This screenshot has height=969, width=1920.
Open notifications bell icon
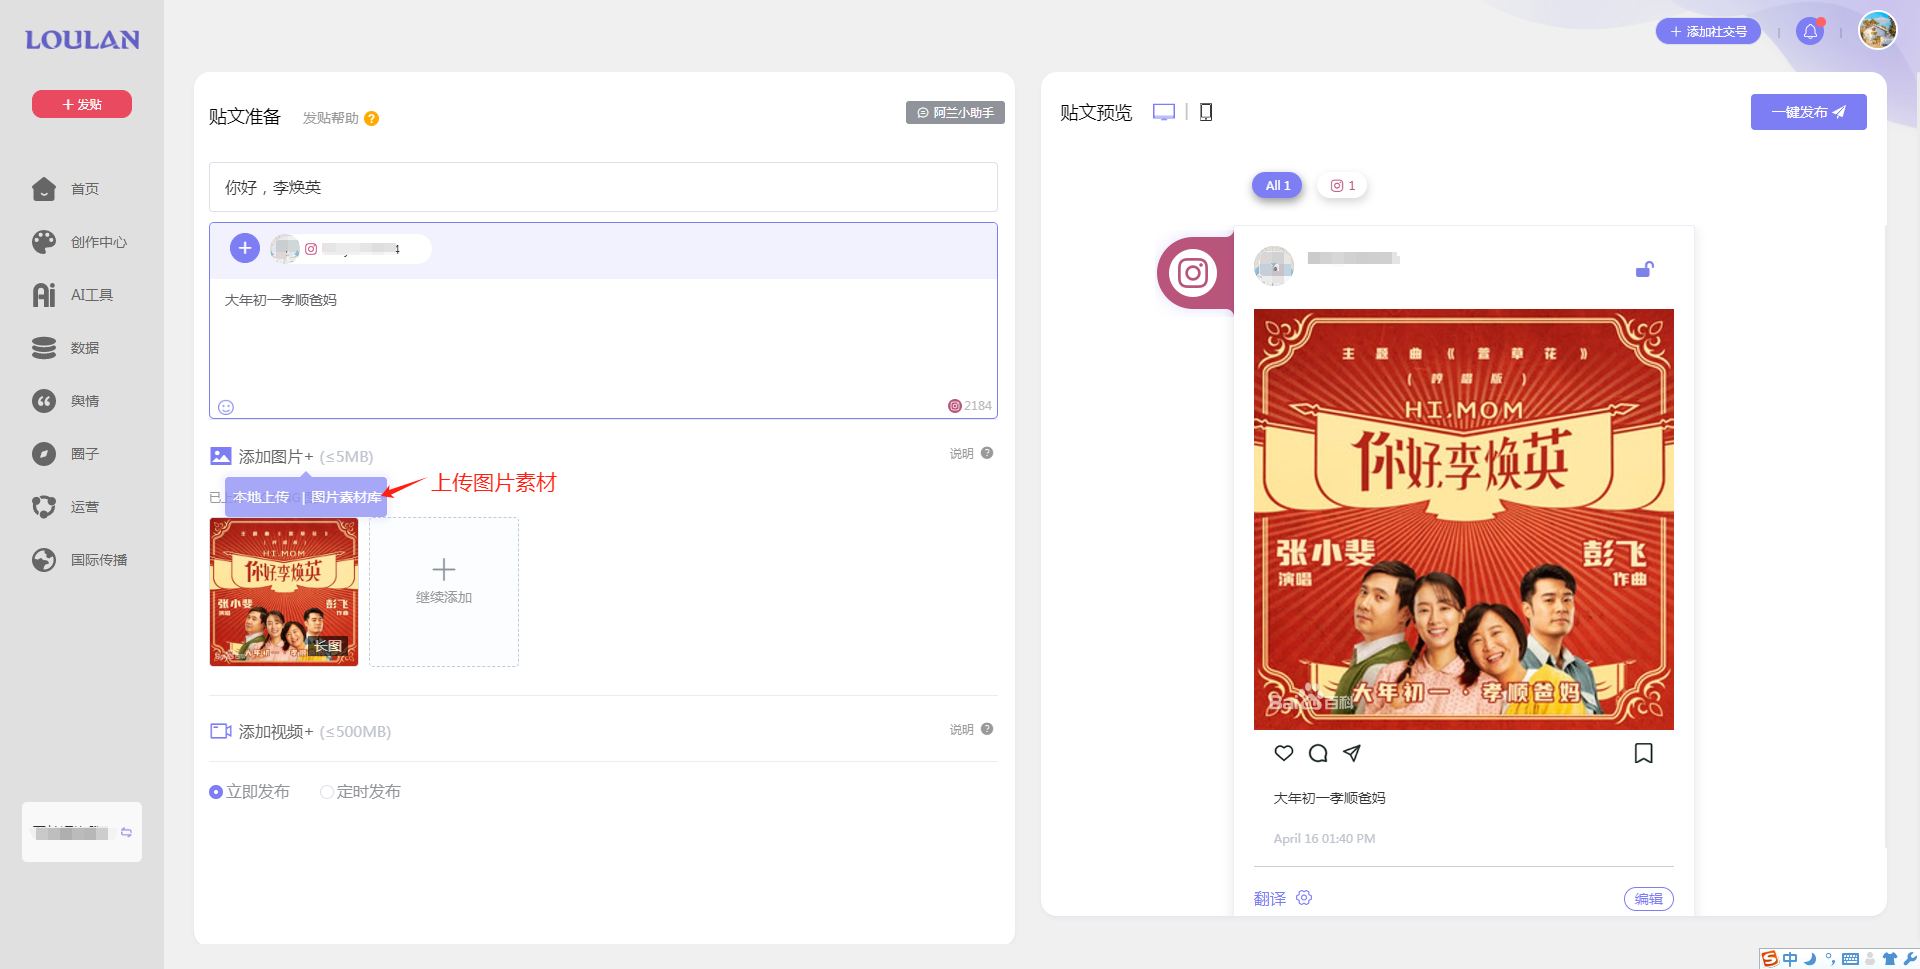click(x=1810, y=32)
